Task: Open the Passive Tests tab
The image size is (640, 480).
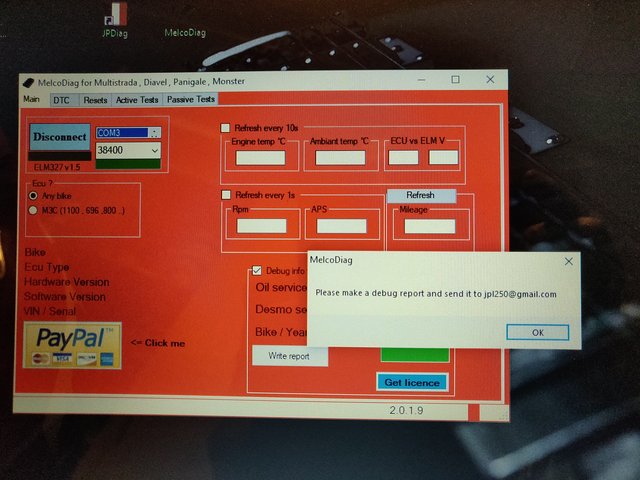Action: click(191, 100)
